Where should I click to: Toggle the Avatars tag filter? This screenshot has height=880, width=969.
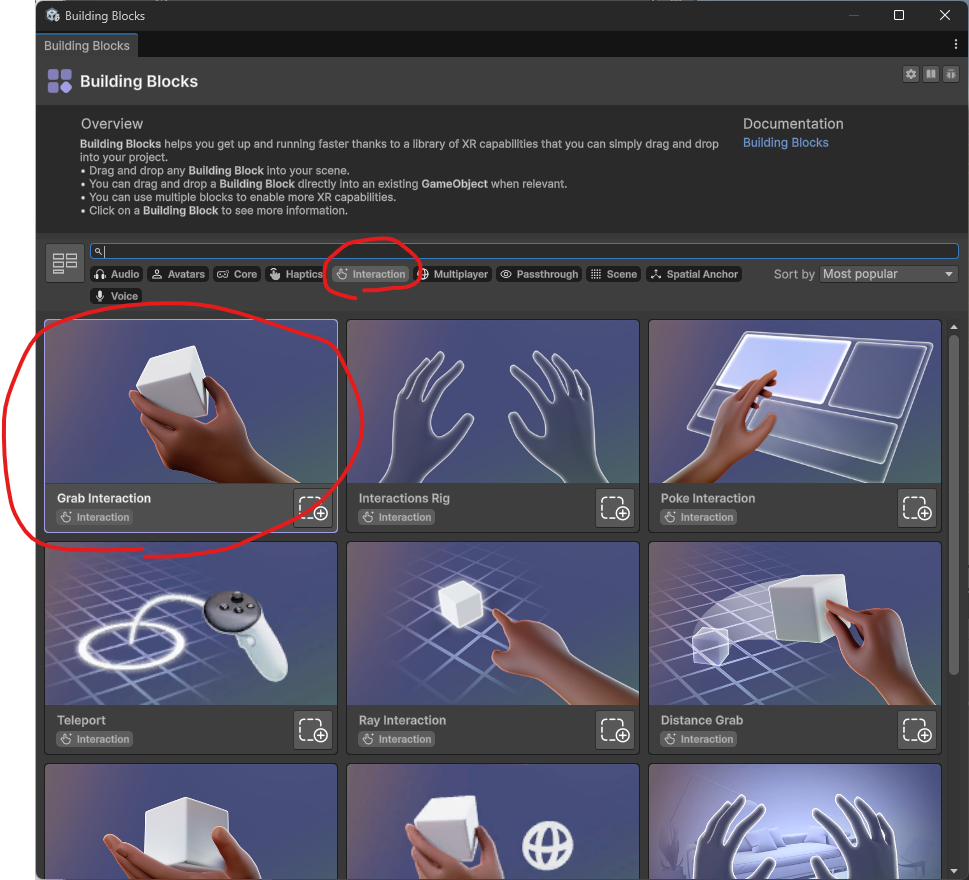pyautogui.click(x=178, y=274)
